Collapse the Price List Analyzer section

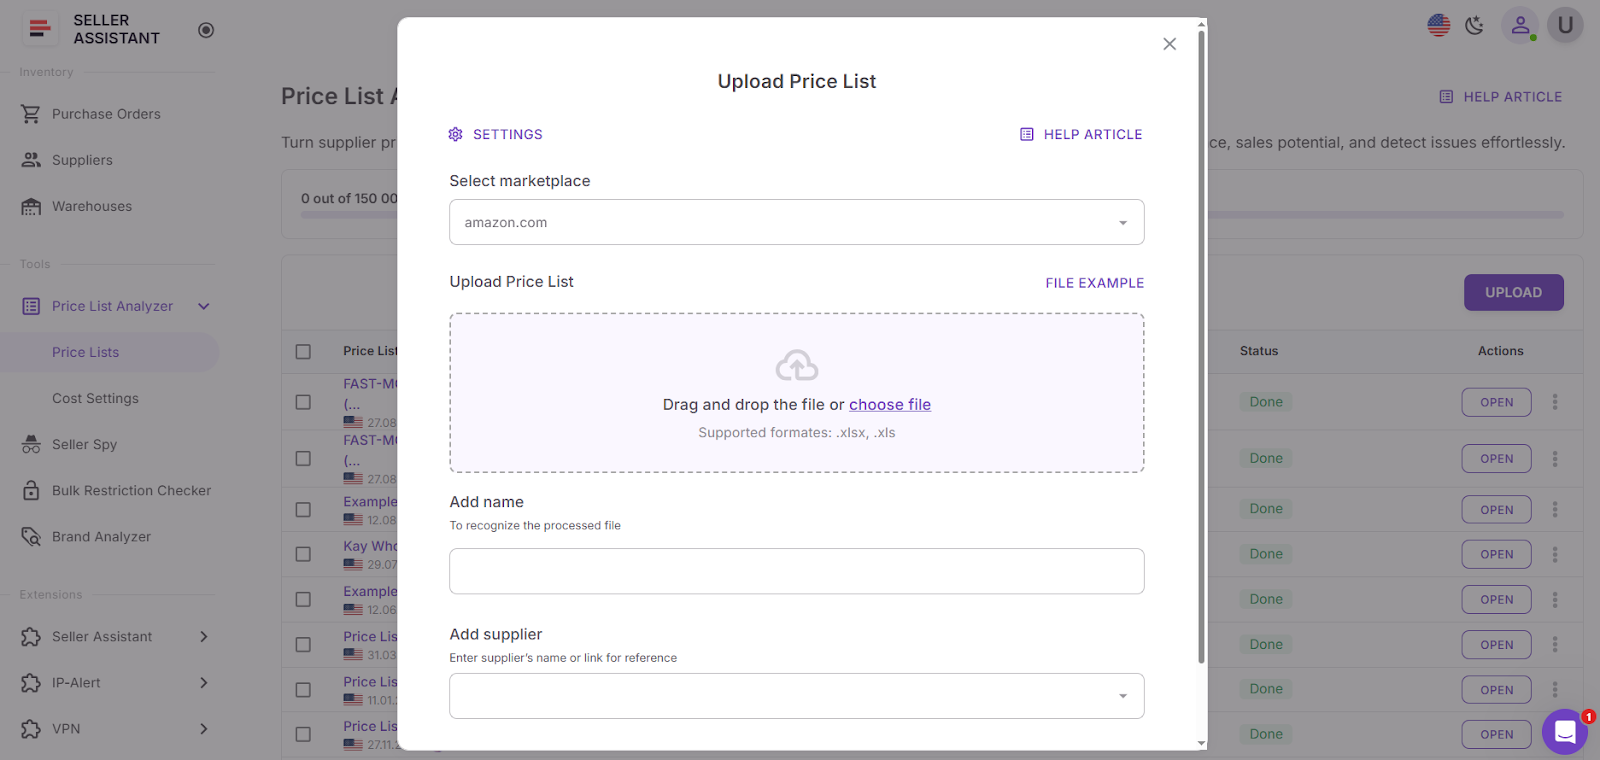pos(203,306)
